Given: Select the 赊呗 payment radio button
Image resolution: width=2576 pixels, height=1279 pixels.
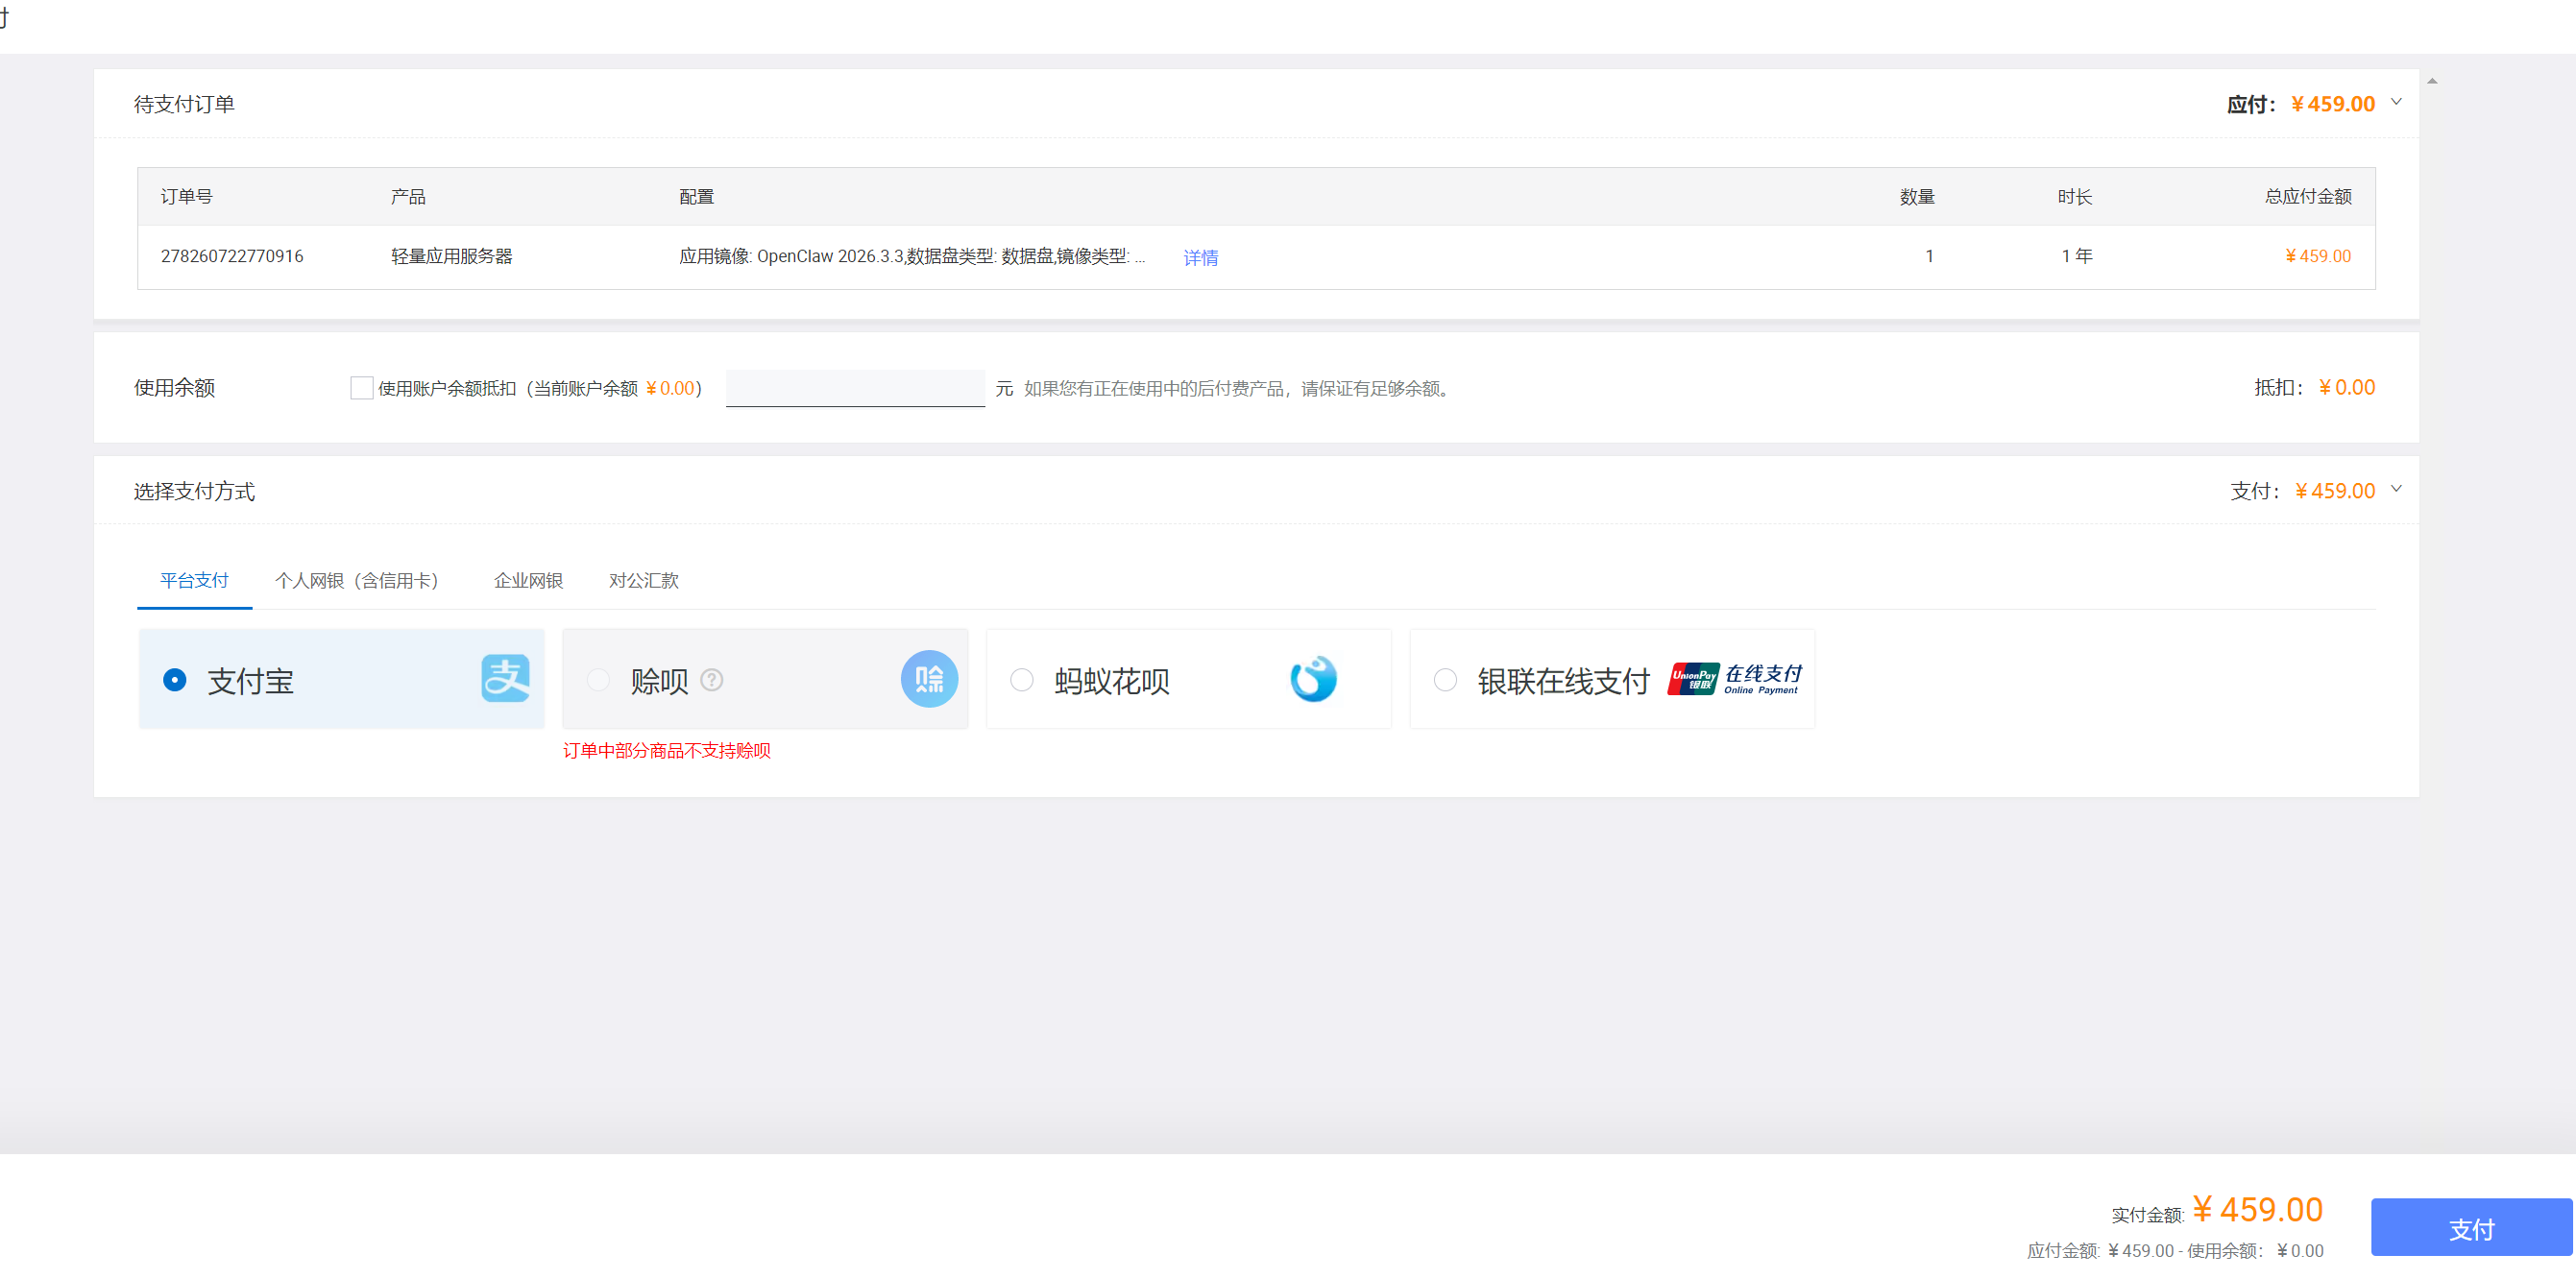Looking at the screenshot, I should pyautogui.click(x=598, y=680).
